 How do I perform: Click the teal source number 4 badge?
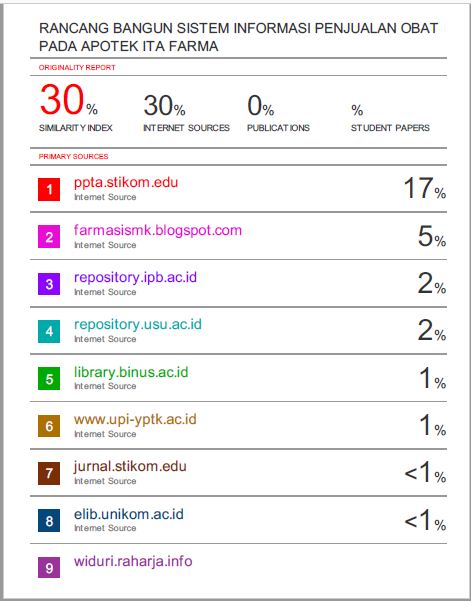49,331
